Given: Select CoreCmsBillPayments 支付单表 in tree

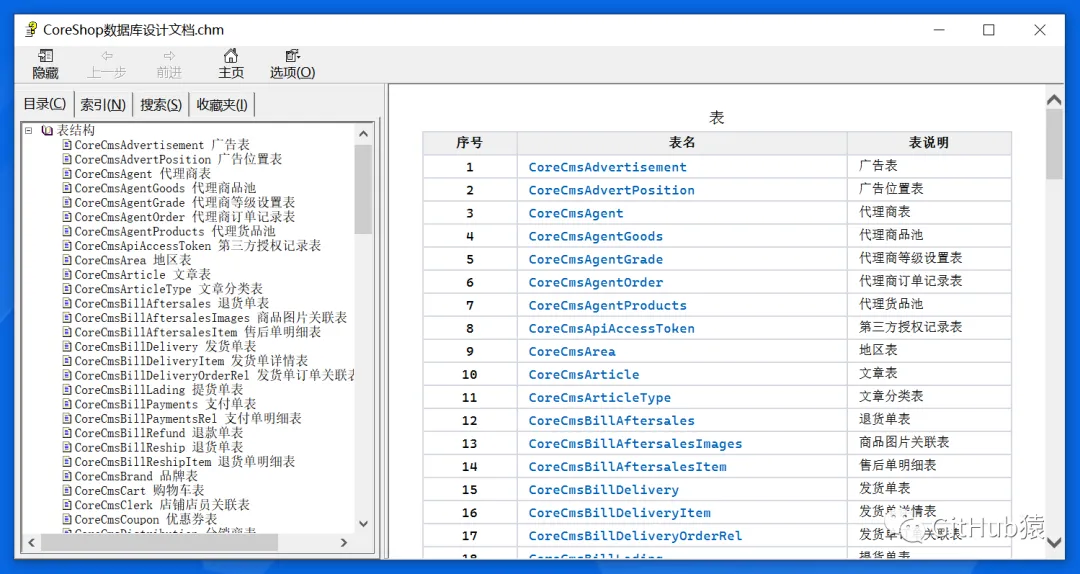Looking at the screenshot, I should [165, 404].
